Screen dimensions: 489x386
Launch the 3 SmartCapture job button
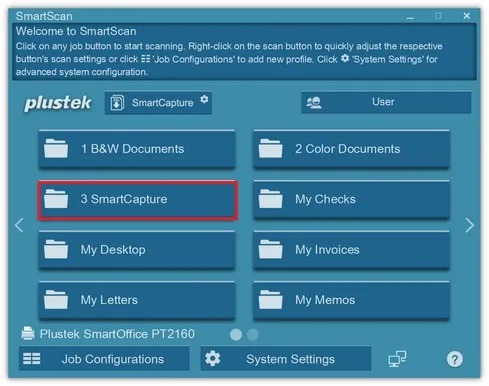click(x=138, y=200)
